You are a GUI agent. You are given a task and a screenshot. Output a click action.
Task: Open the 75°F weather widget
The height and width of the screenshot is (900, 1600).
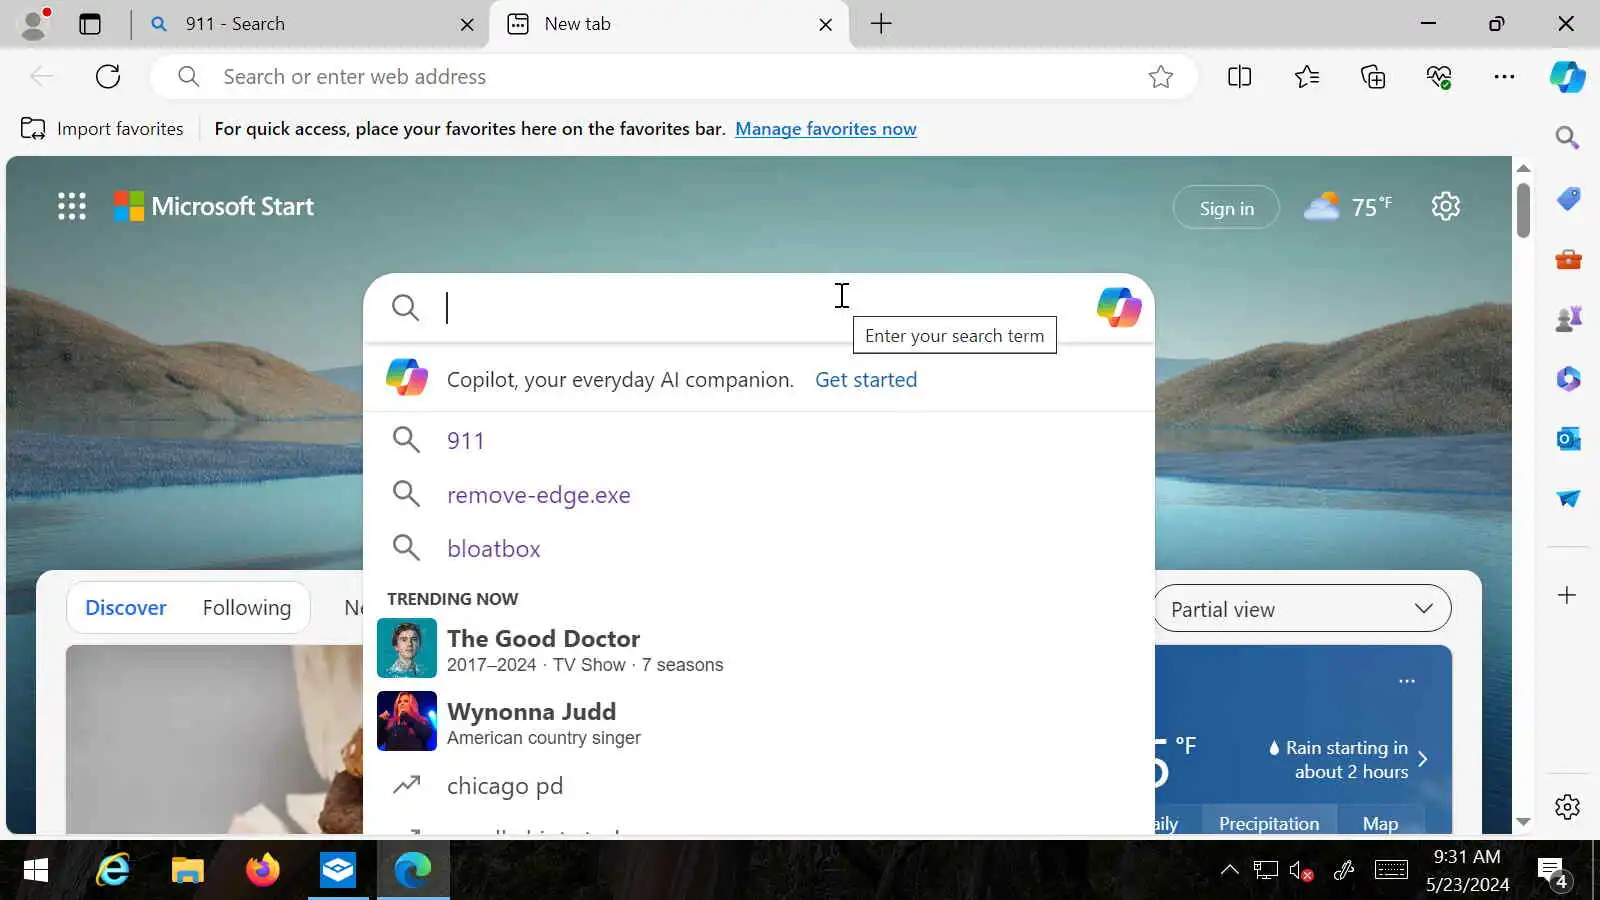(1348, 206)
